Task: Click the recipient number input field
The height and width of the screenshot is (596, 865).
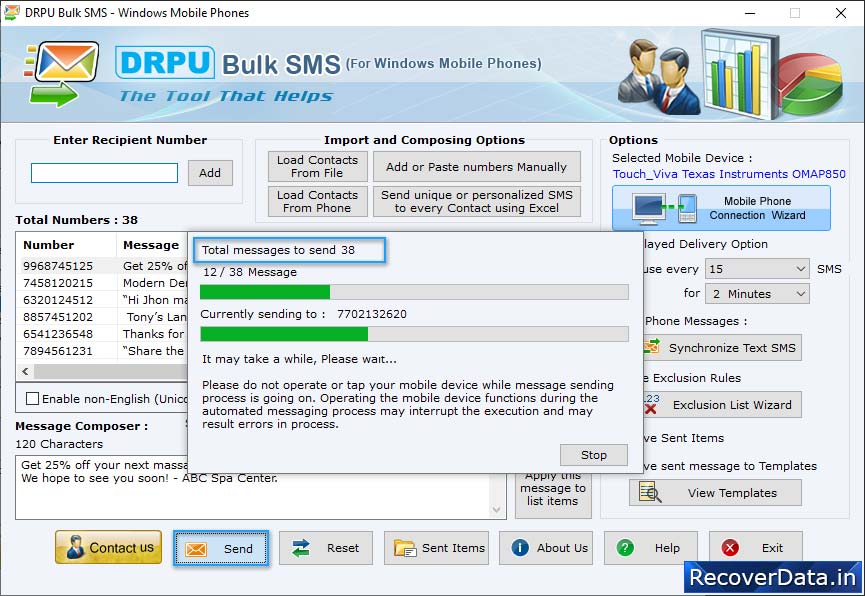Action: [104, 173]
